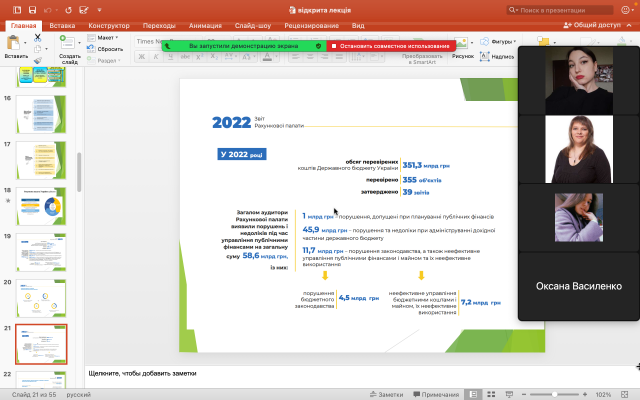Click the green phone icon on the Zoom sharing bar
This screenshot has height=400, width=640.
point(168,46)
